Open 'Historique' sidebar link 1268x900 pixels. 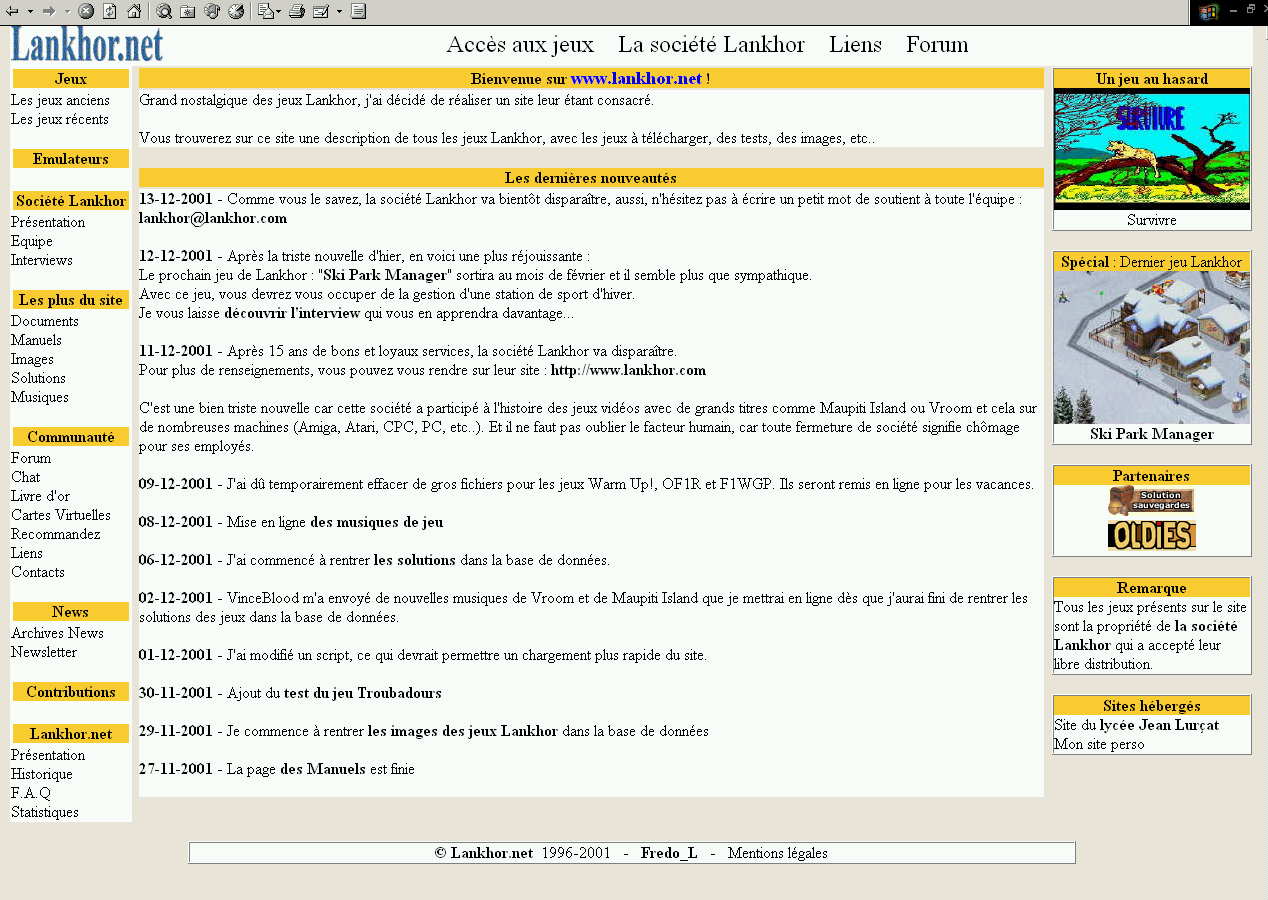[42, 774]
